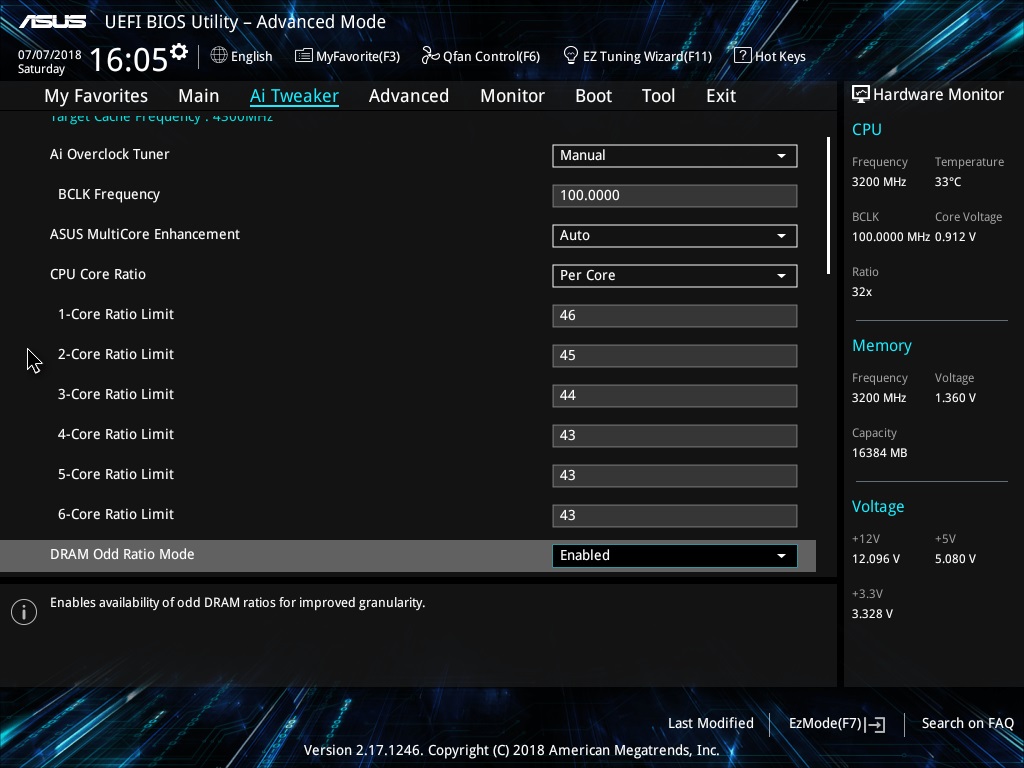Go to the Advanced tab
Screen dimensions: 1024x768
[x=409, y=96]
